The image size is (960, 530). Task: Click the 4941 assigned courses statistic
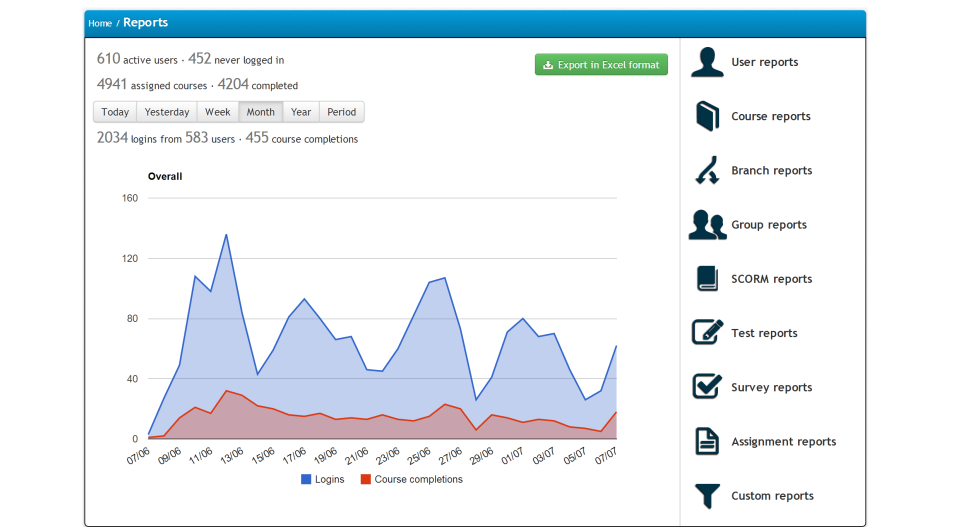click(152, 84)
